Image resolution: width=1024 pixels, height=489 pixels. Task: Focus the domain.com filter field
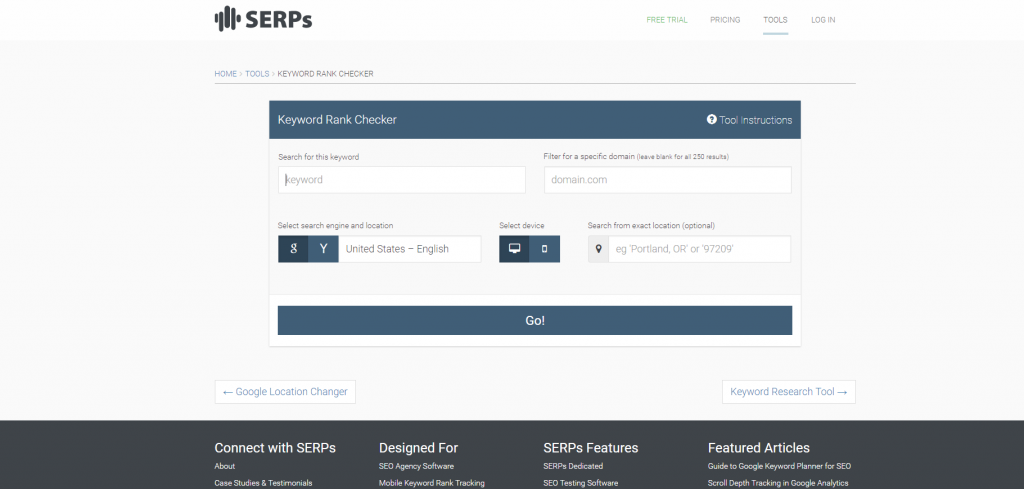(x=667, y=180)
